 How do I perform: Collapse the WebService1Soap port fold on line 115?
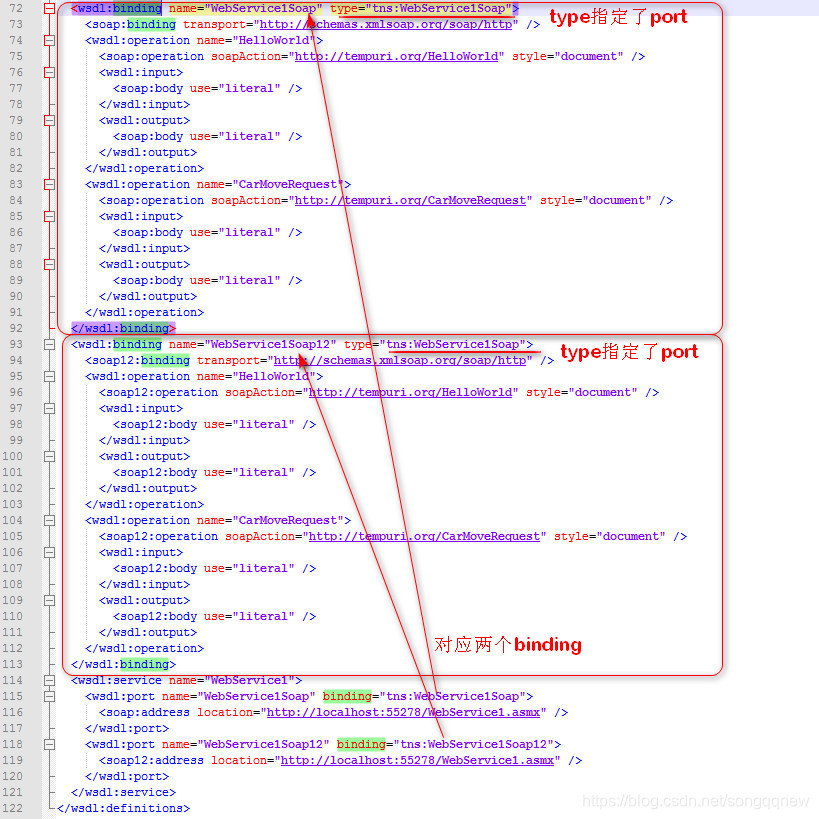(50, 696)
